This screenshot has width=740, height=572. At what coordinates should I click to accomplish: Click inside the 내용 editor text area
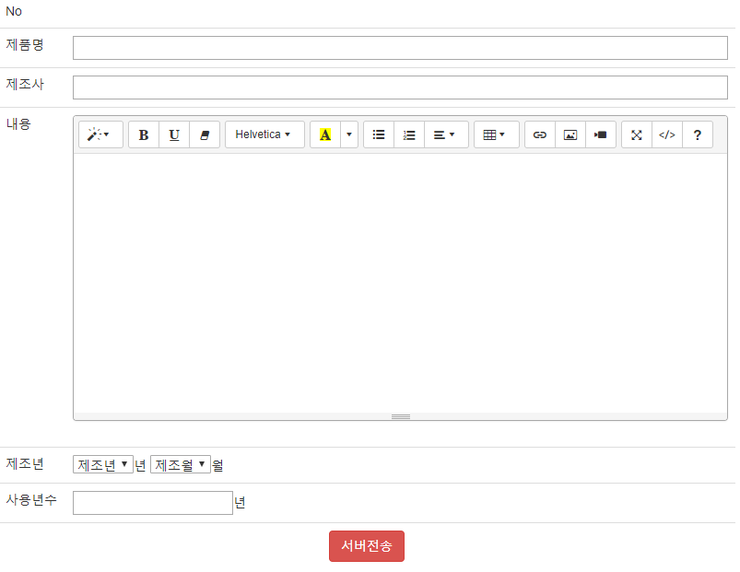(x=400, y=283)
